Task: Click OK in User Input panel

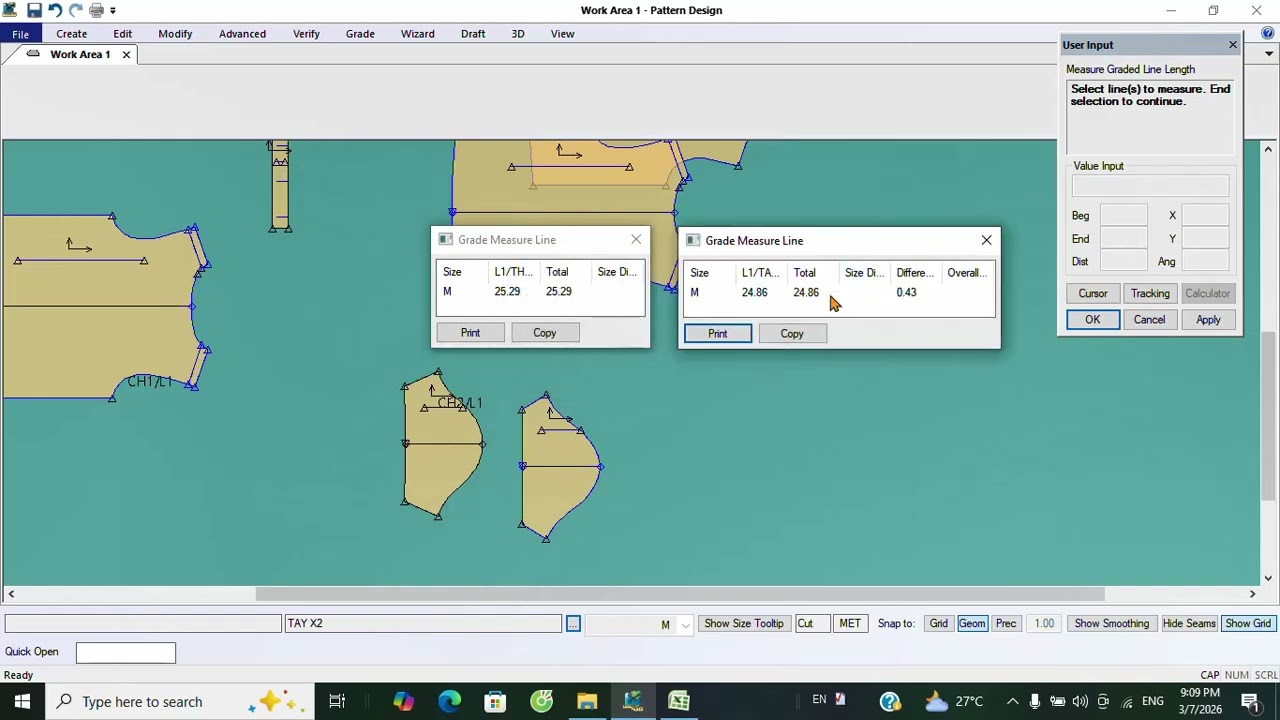Action: (1092, 320)
